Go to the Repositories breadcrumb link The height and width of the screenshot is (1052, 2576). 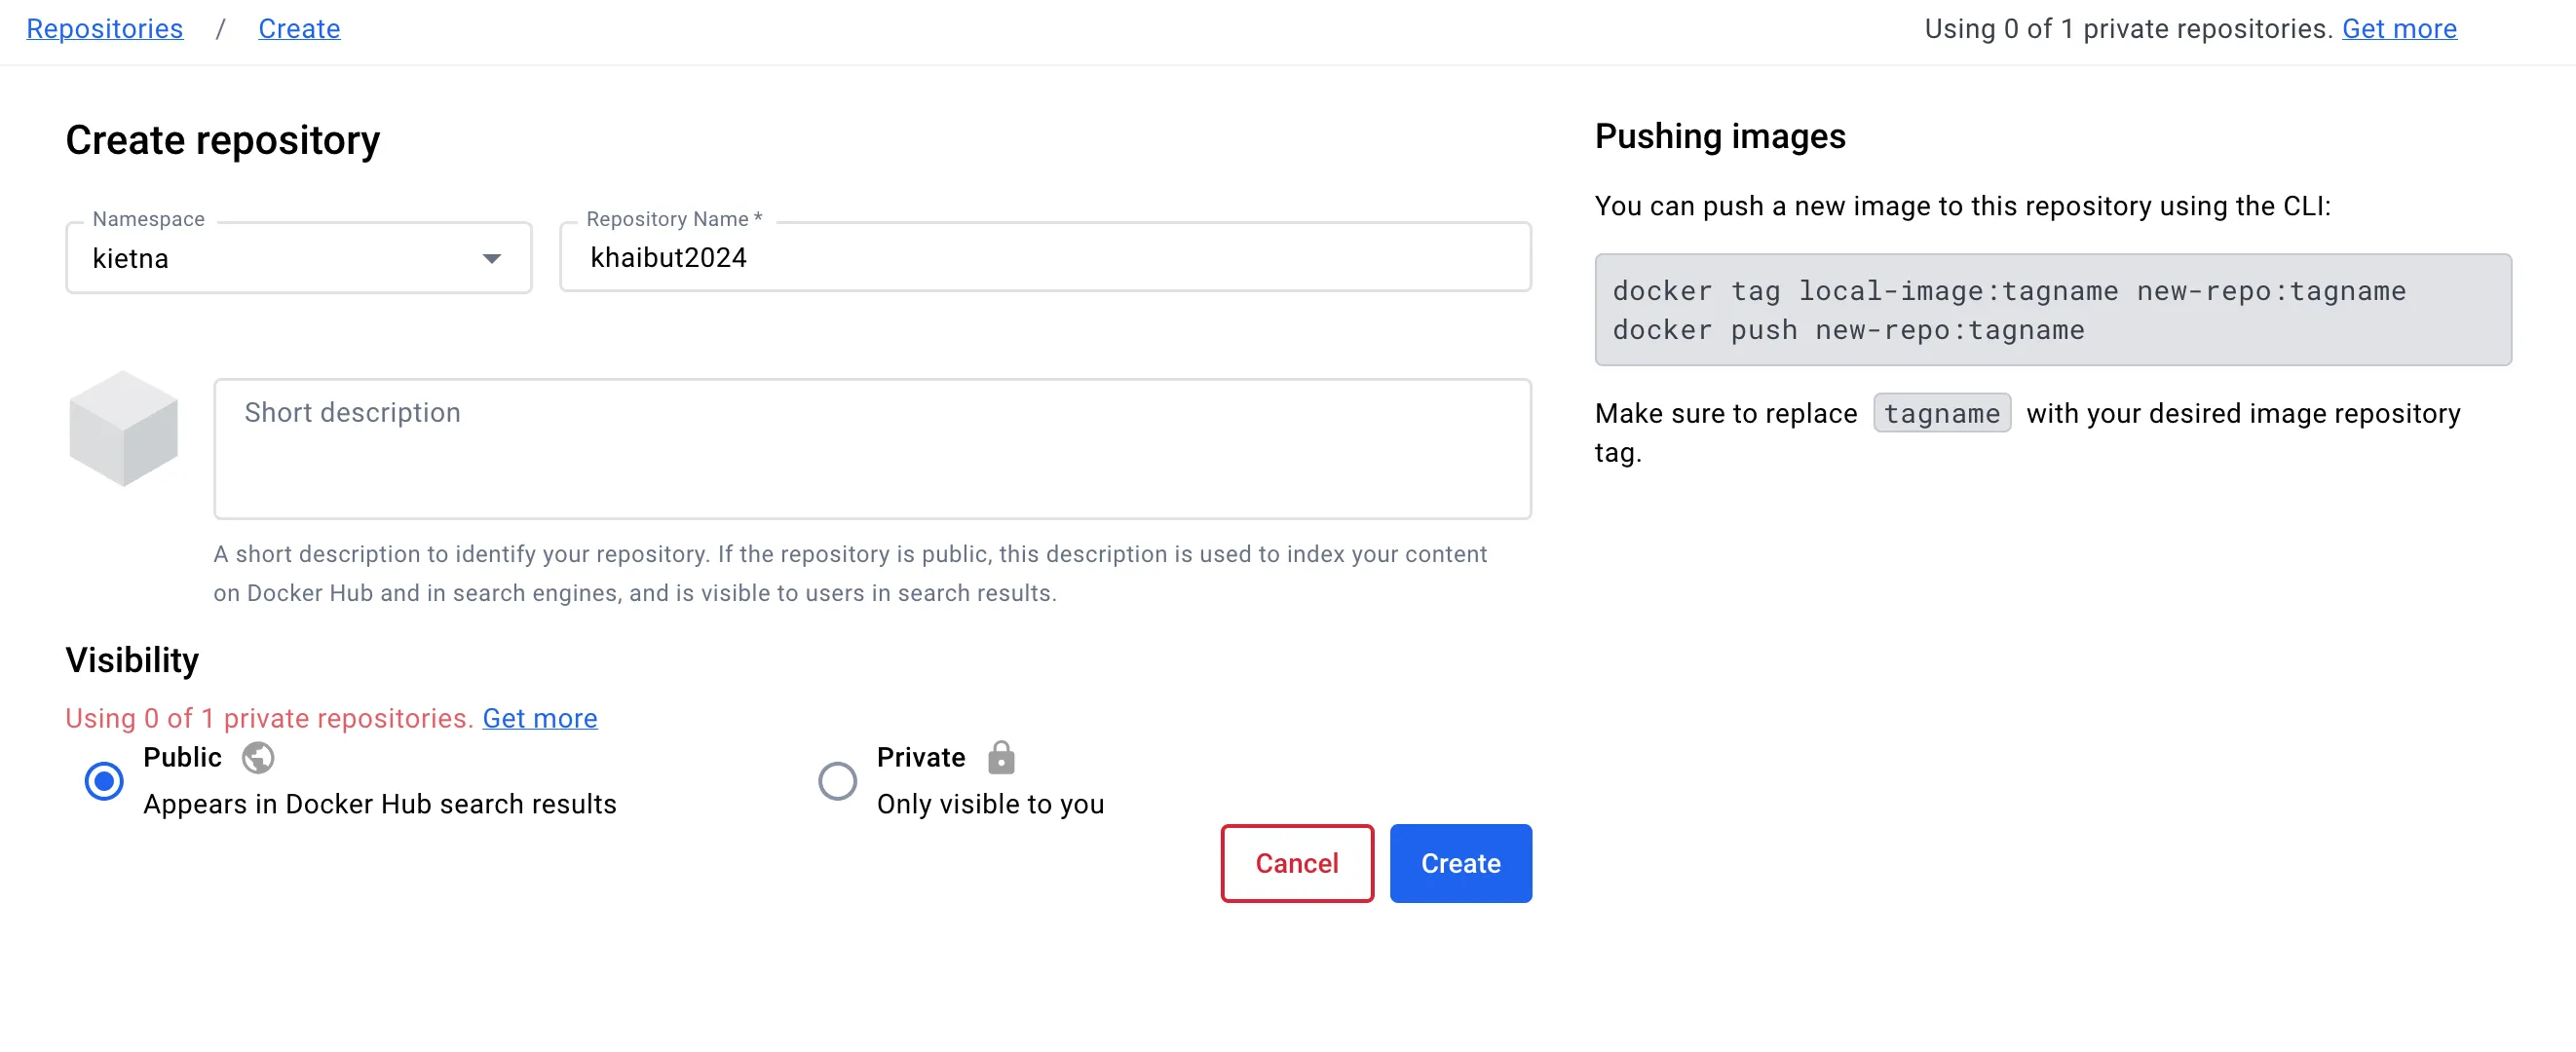[105, 29]
